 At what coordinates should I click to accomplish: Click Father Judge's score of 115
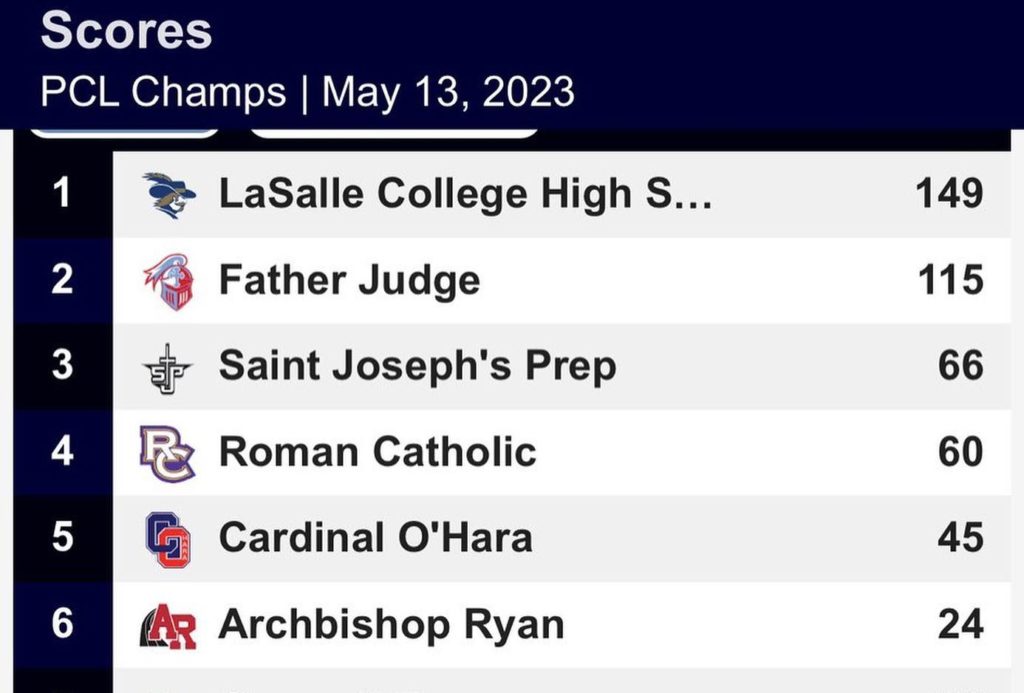pos(951,281)
